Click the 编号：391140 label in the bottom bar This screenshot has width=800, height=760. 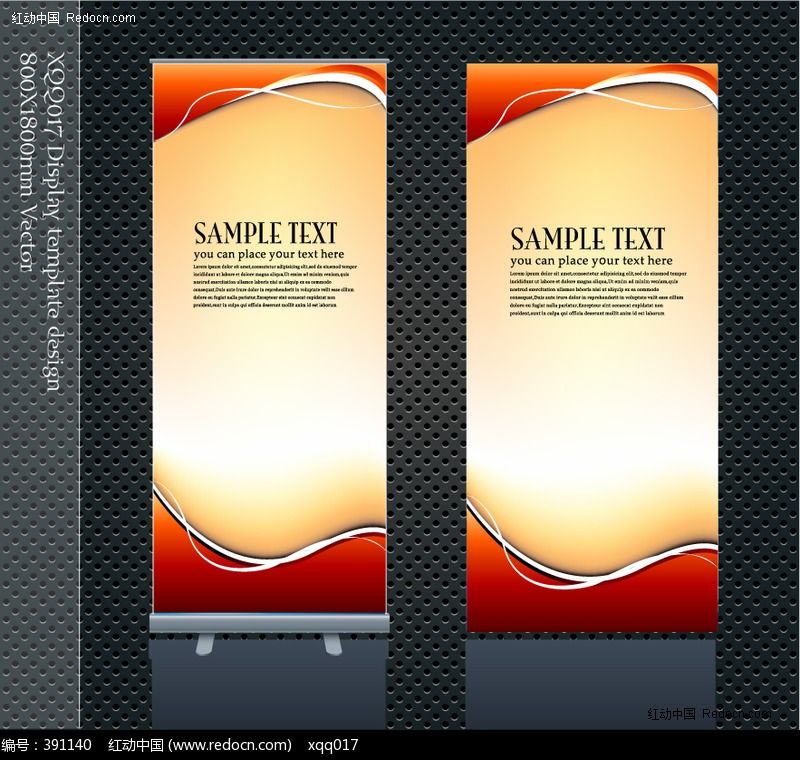click(47, 745)
